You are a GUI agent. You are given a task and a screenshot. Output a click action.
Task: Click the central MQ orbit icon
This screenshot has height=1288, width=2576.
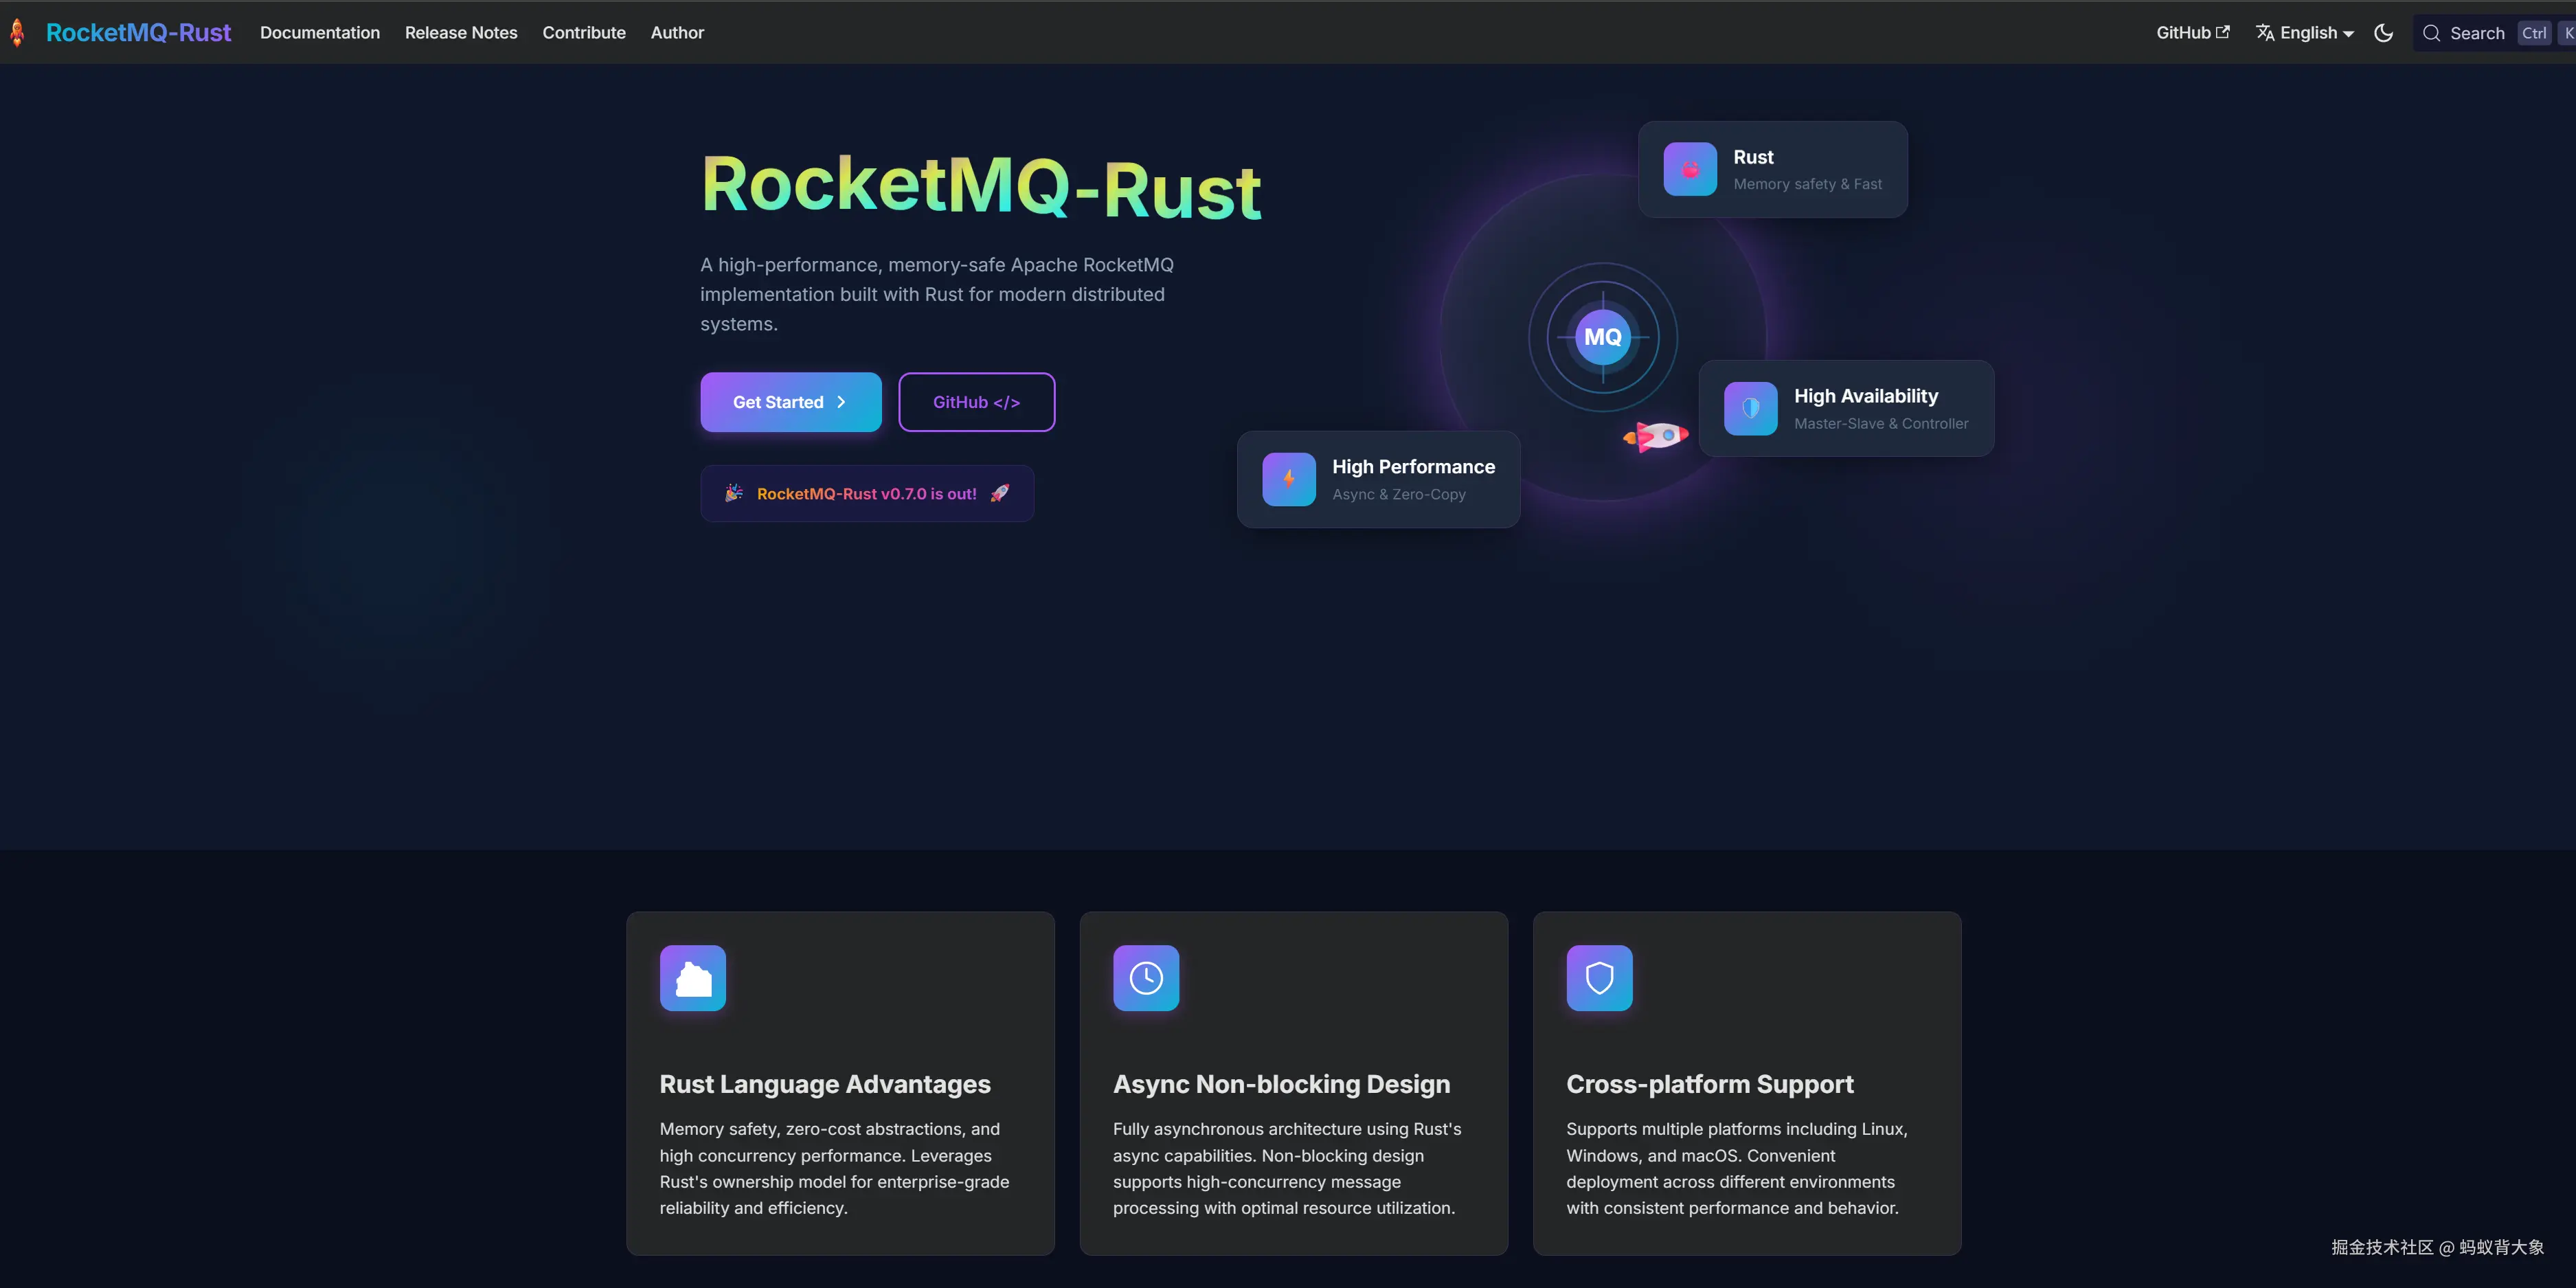click(1603, 337)
